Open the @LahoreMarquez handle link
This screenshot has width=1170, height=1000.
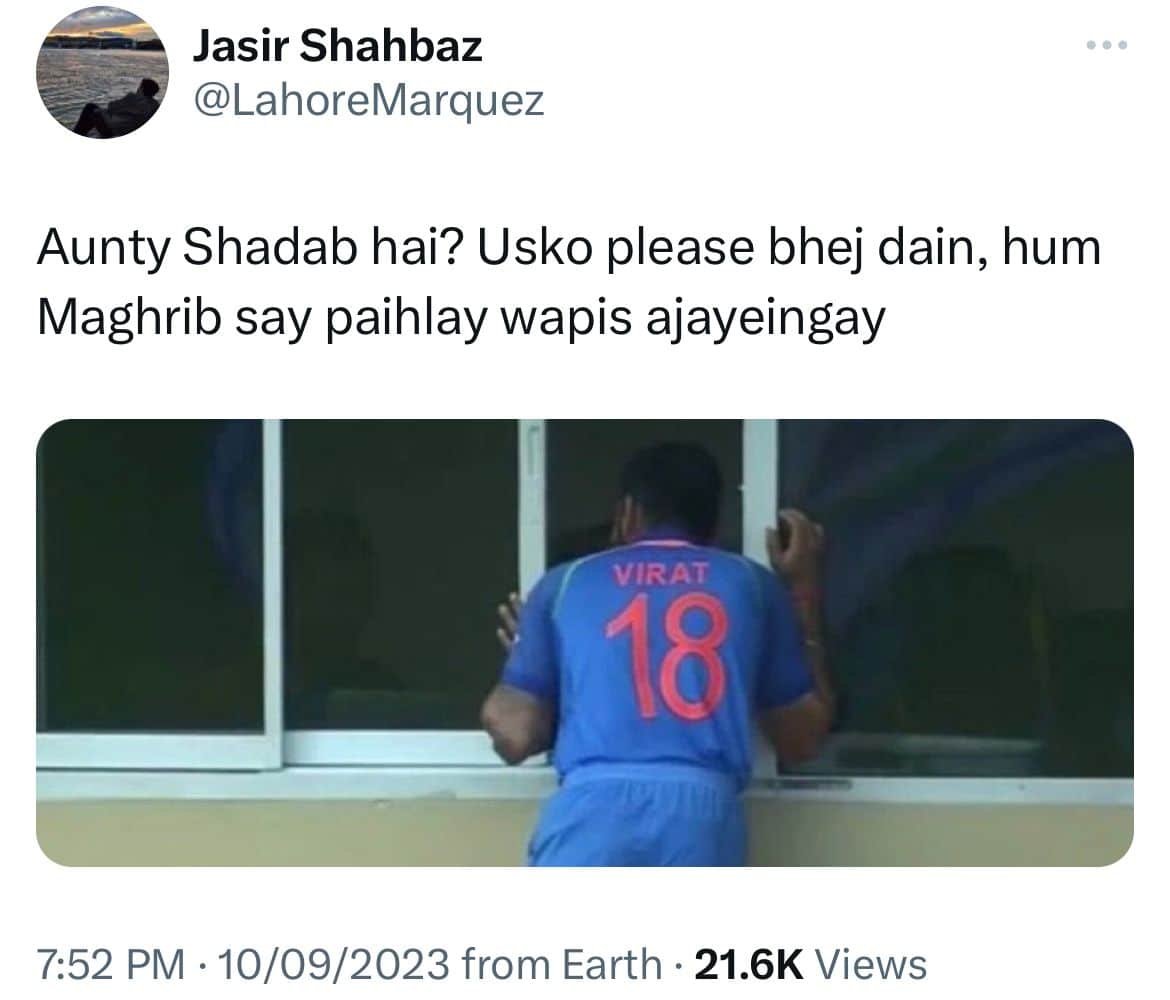point(369,101)
